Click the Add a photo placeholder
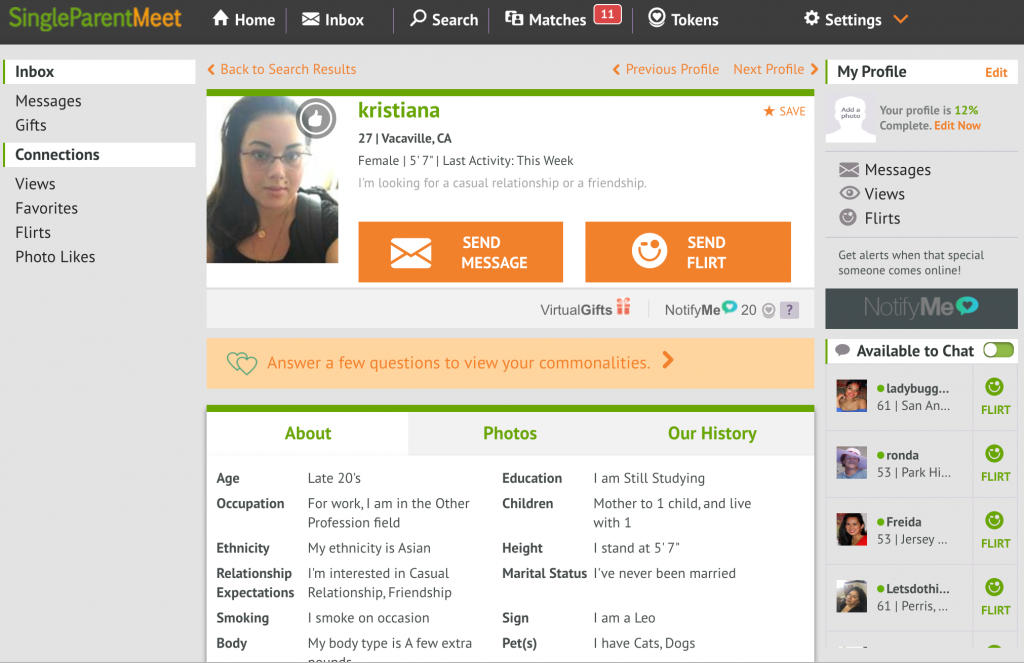The width and height of the screenshot is (1024, 663). (x=850, y=118)
